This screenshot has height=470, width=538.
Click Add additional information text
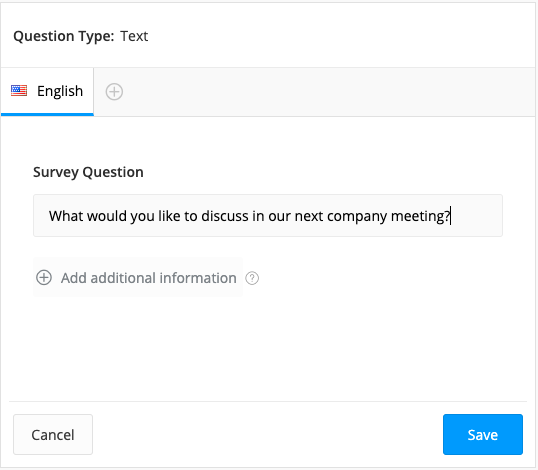(x=149, y=278)
